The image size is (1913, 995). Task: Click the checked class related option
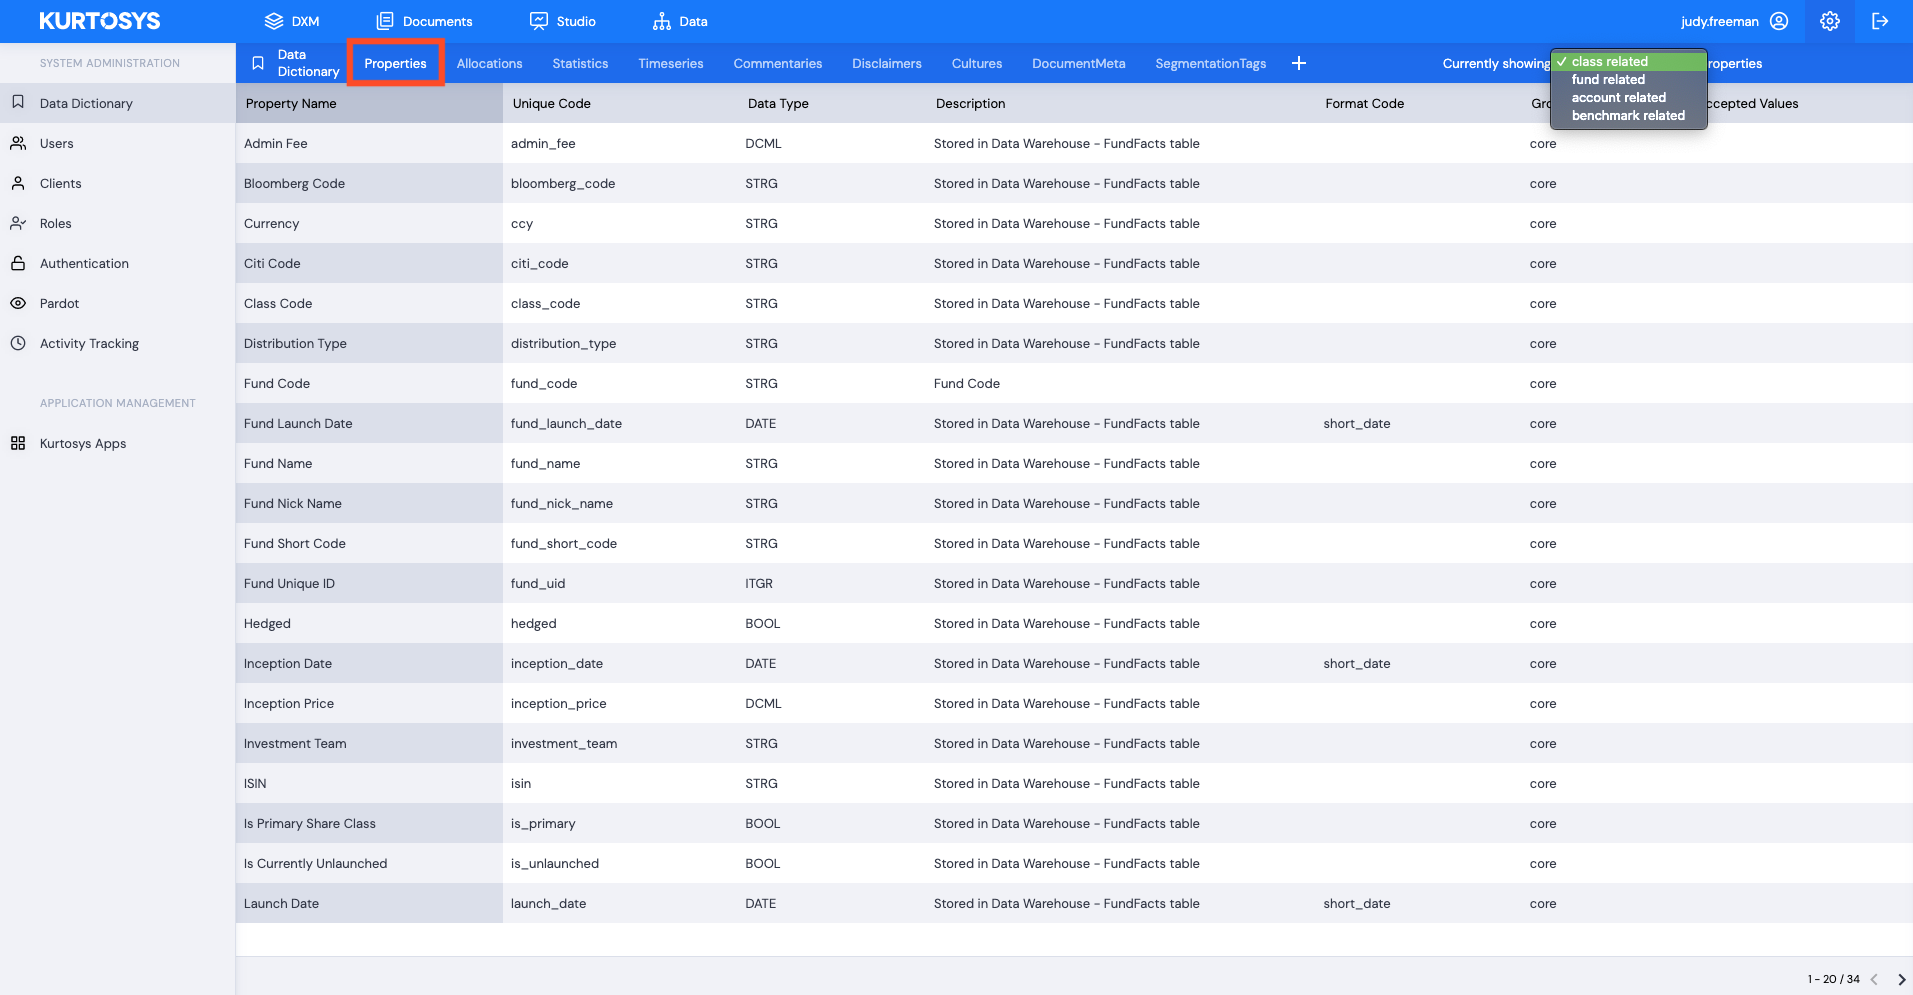click(1608, 61)
